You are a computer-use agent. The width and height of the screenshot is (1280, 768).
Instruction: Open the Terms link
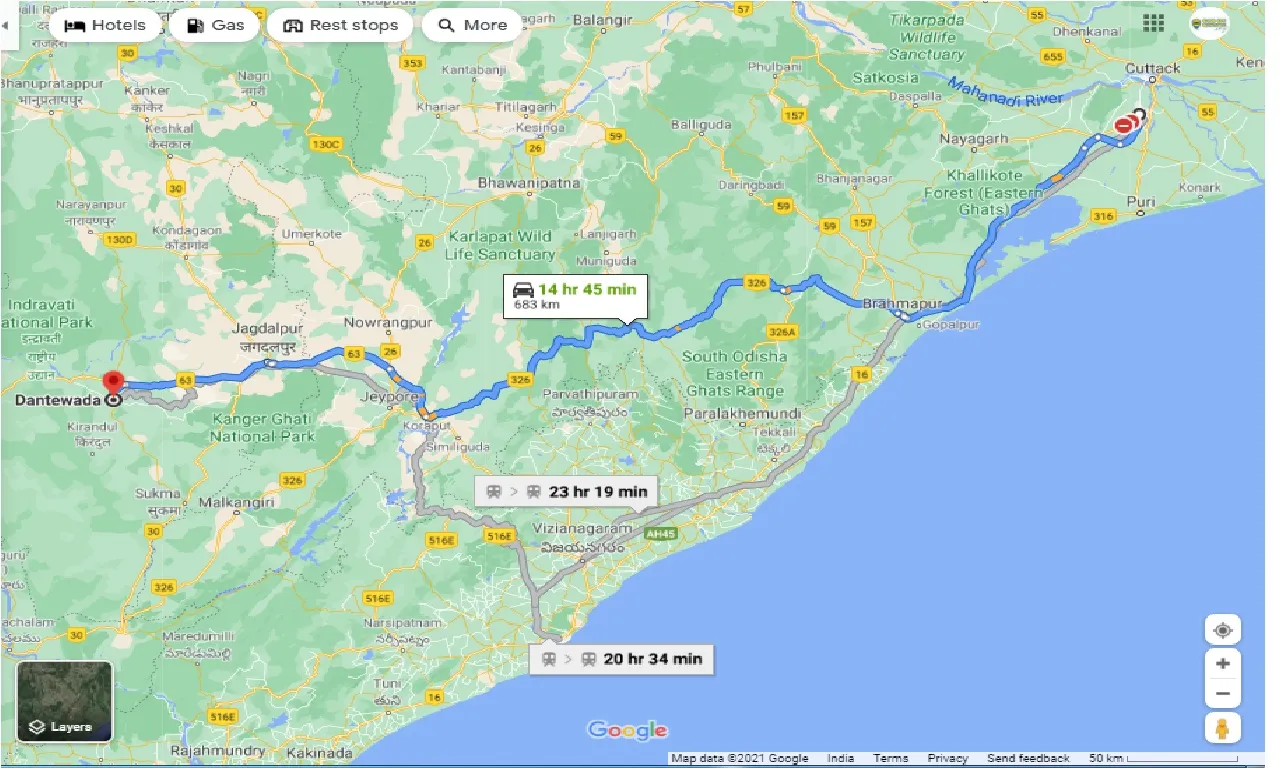(x=889, y=759)
